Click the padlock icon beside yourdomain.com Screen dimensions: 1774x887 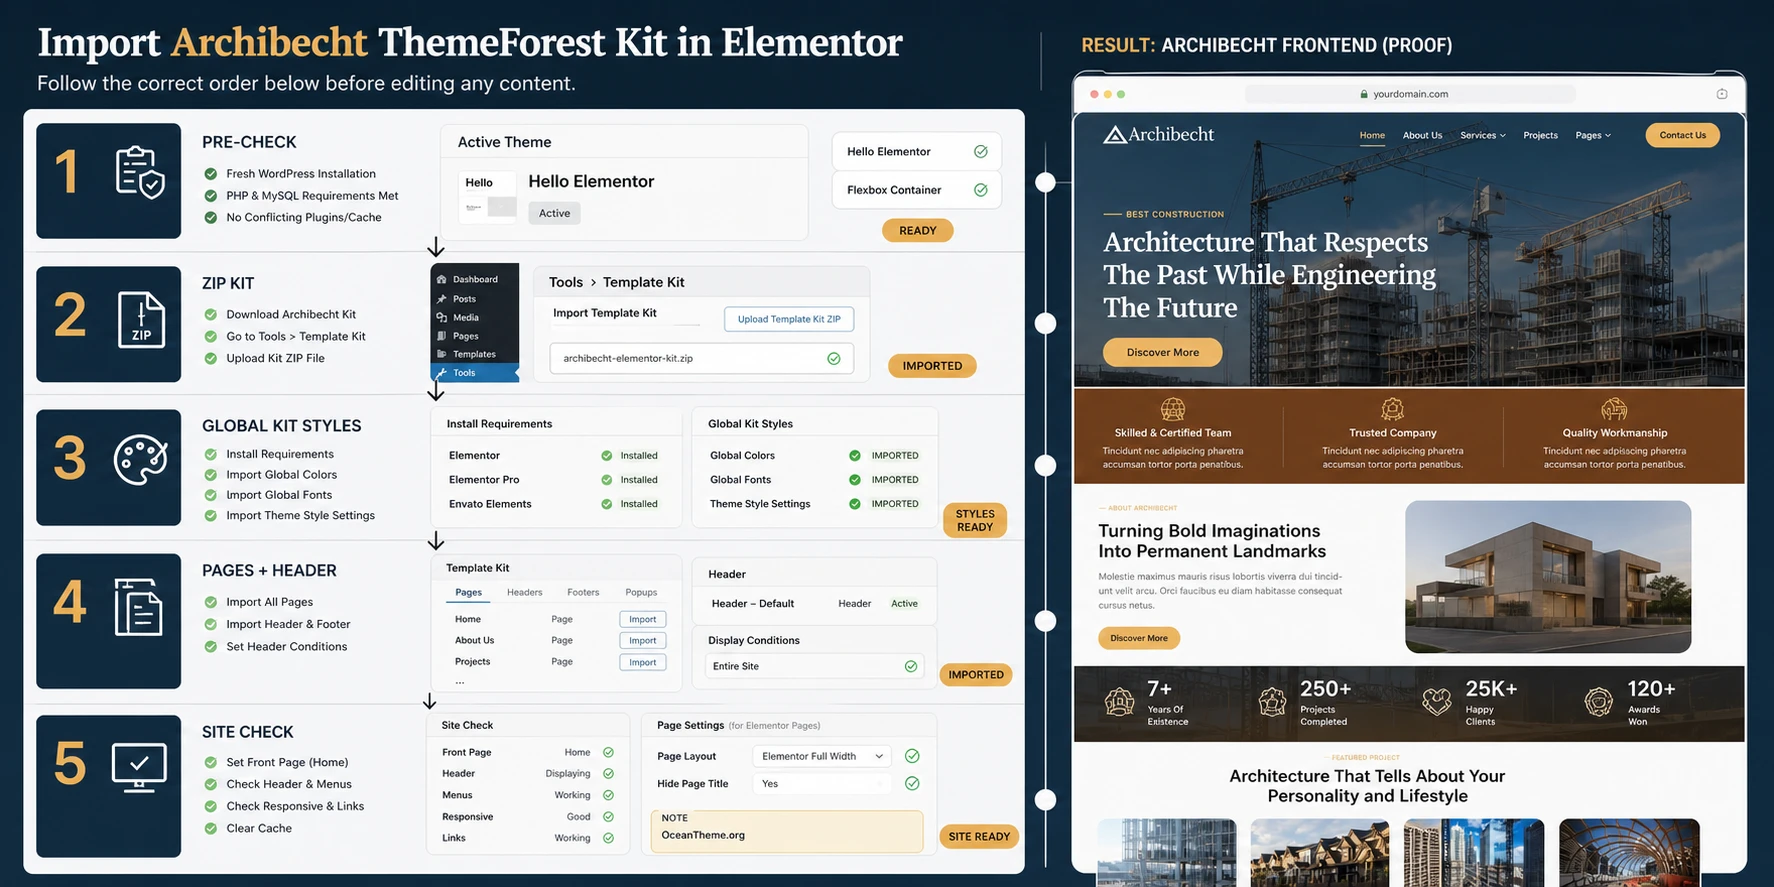point(1364,94)
